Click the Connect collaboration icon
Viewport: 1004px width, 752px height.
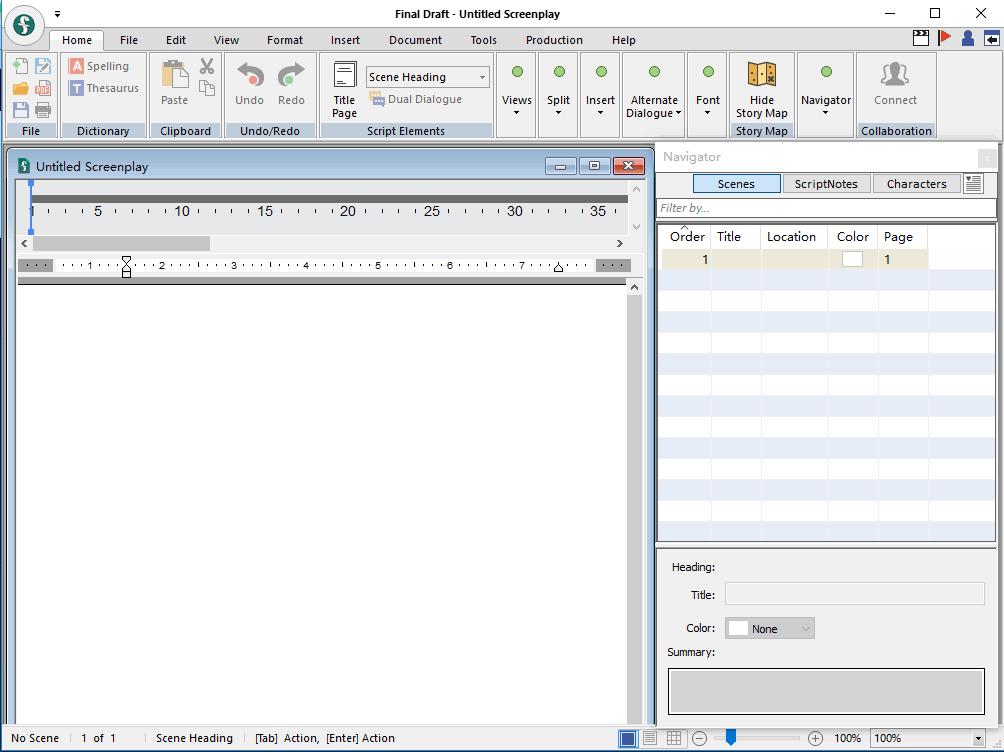(895, 83)
